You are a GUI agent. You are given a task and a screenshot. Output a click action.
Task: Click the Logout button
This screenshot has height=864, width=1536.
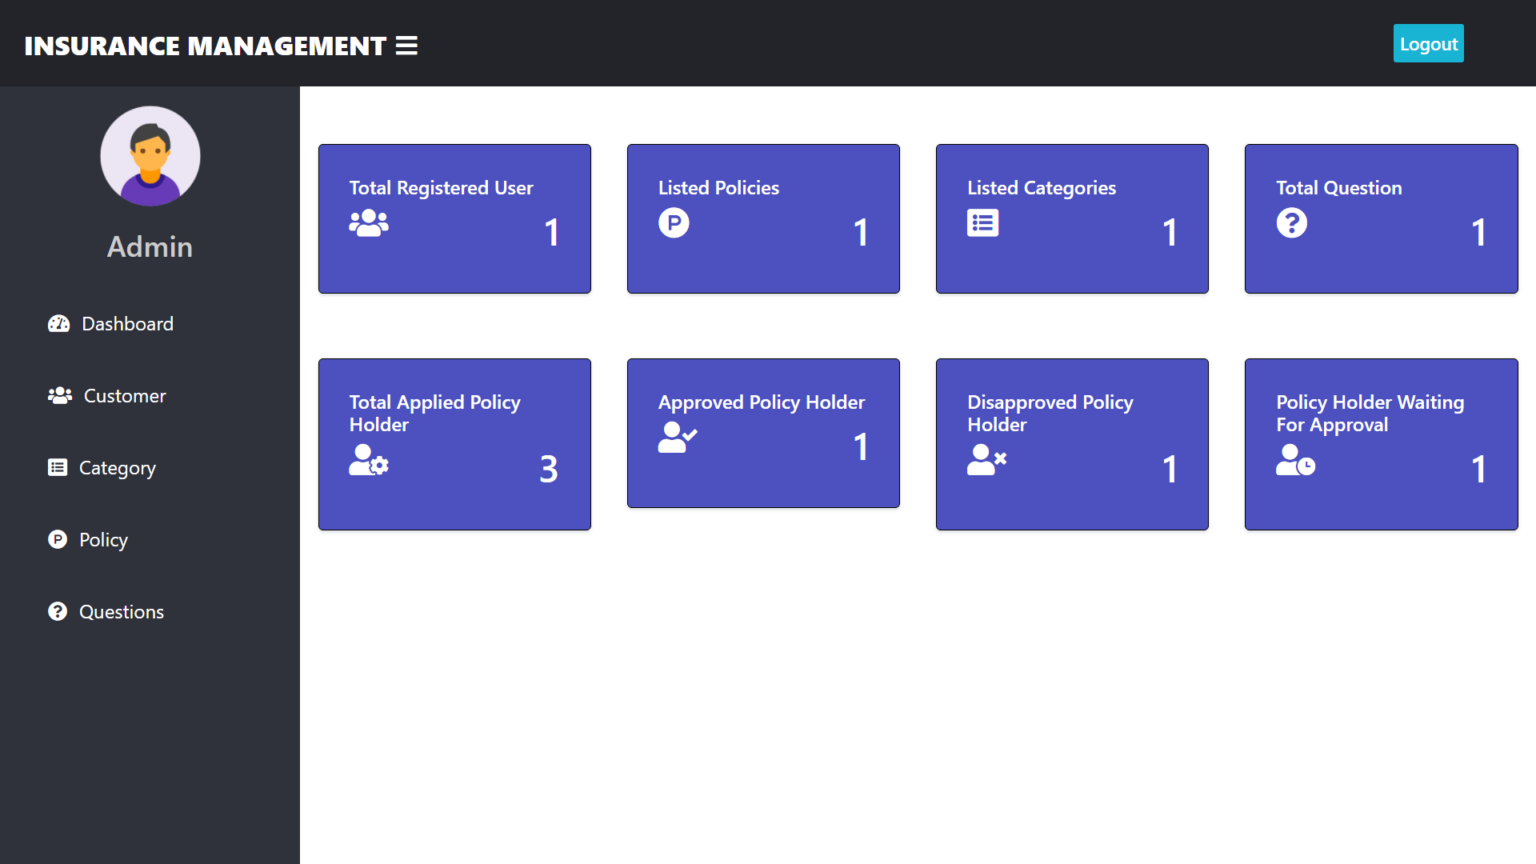click(1428, 43)
